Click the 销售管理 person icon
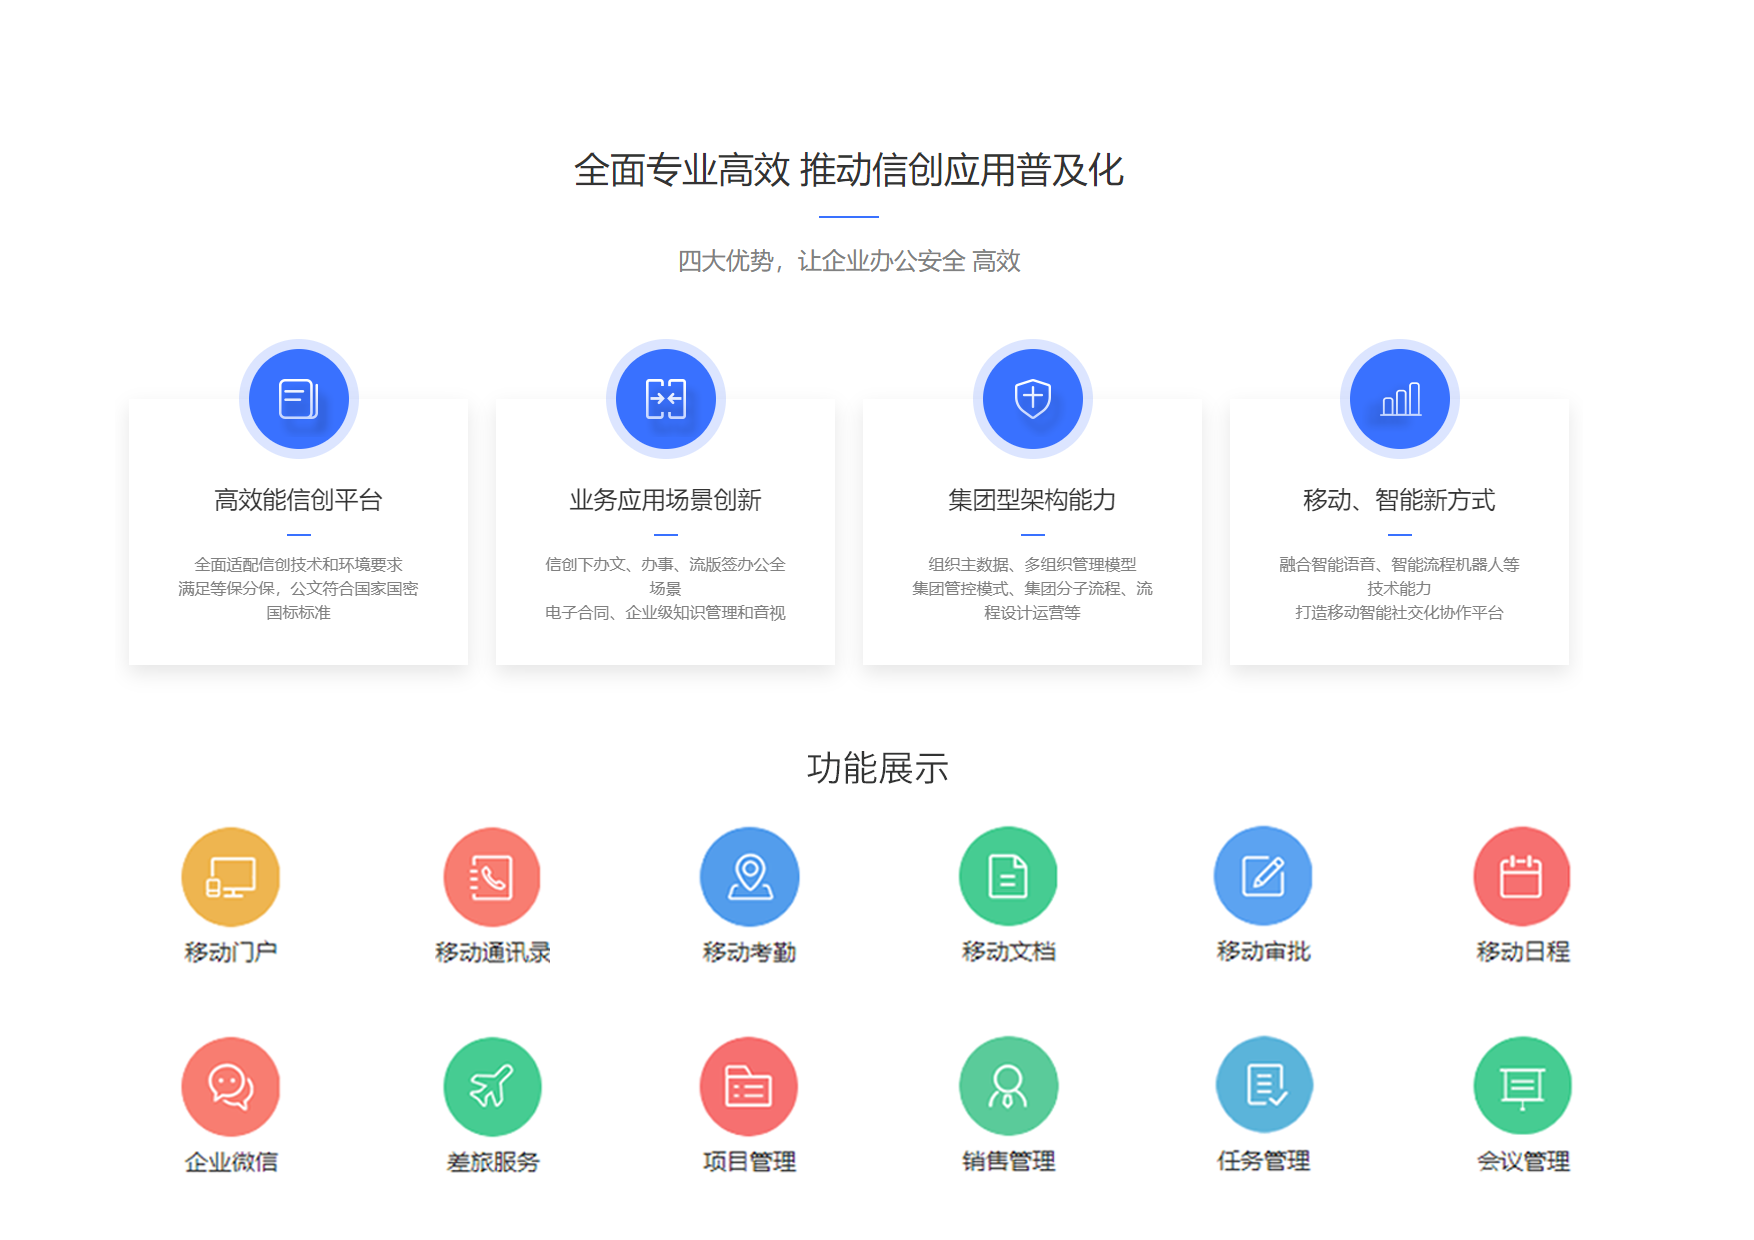The height and width of the screenshot is (1240, 1754). pyautogui.click(x=1008, y=1086)
